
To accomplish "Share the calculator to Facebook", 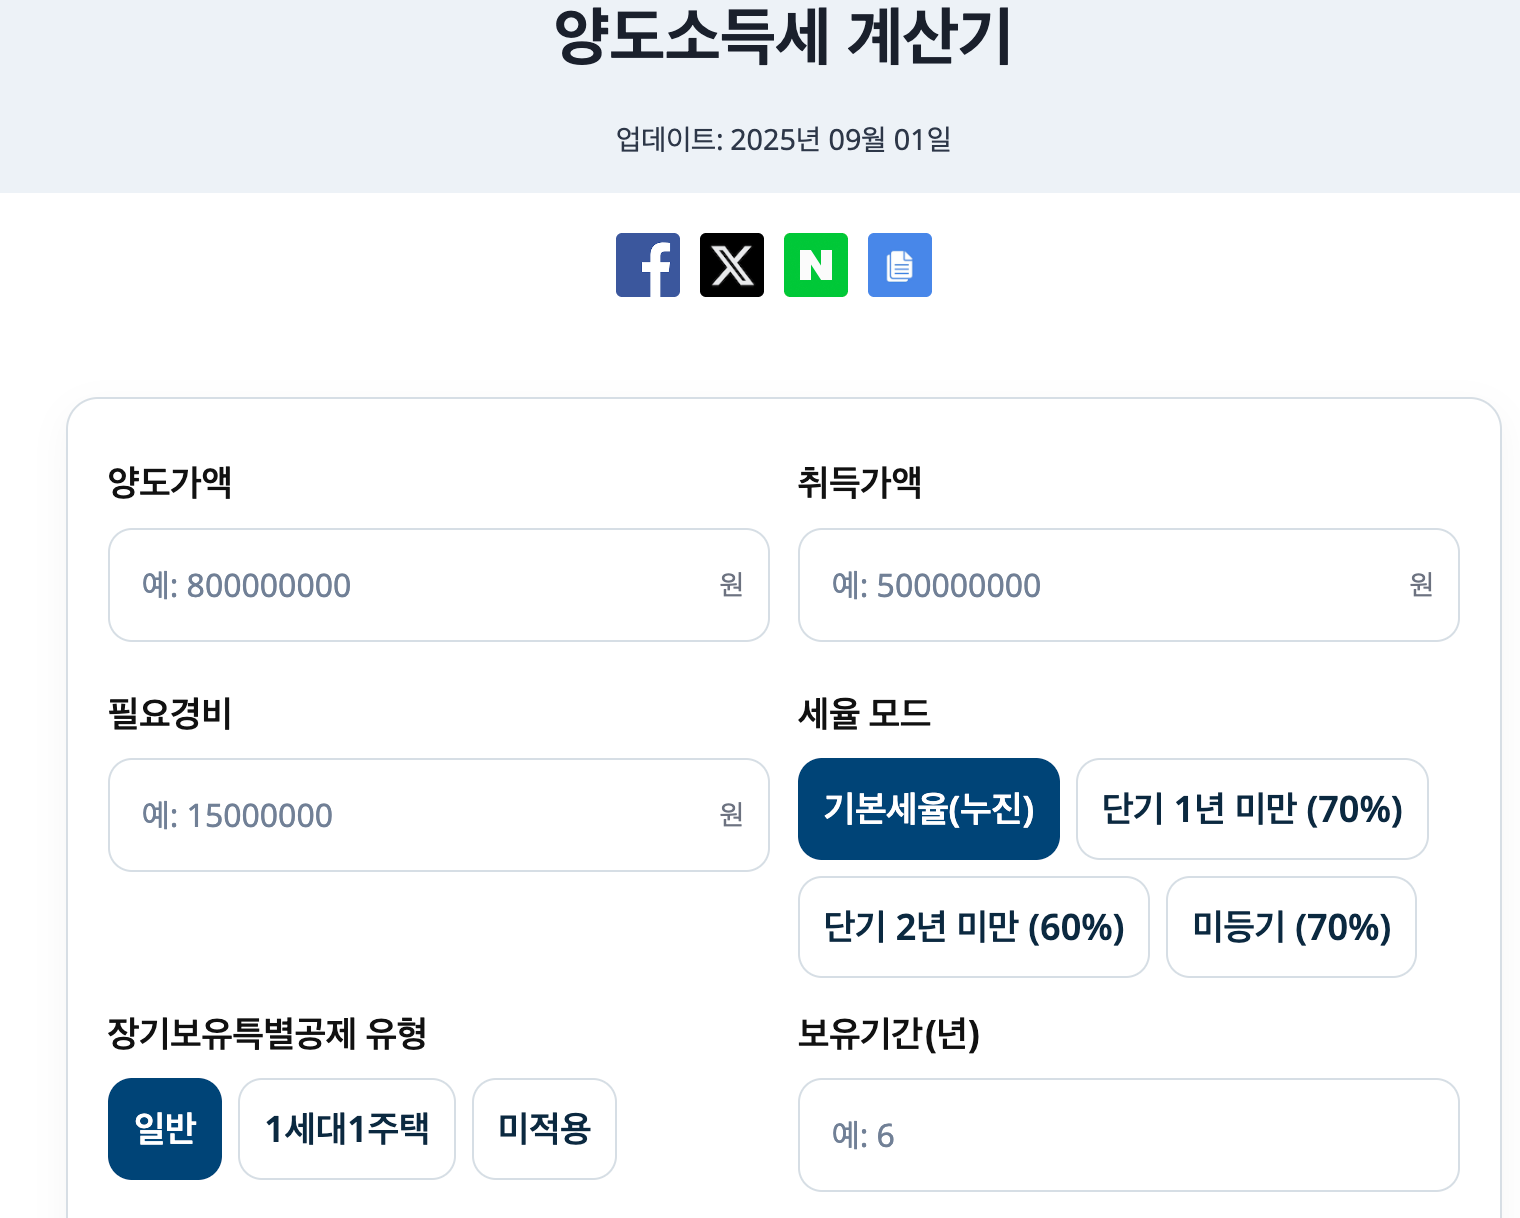I will (x=648, y=265).
